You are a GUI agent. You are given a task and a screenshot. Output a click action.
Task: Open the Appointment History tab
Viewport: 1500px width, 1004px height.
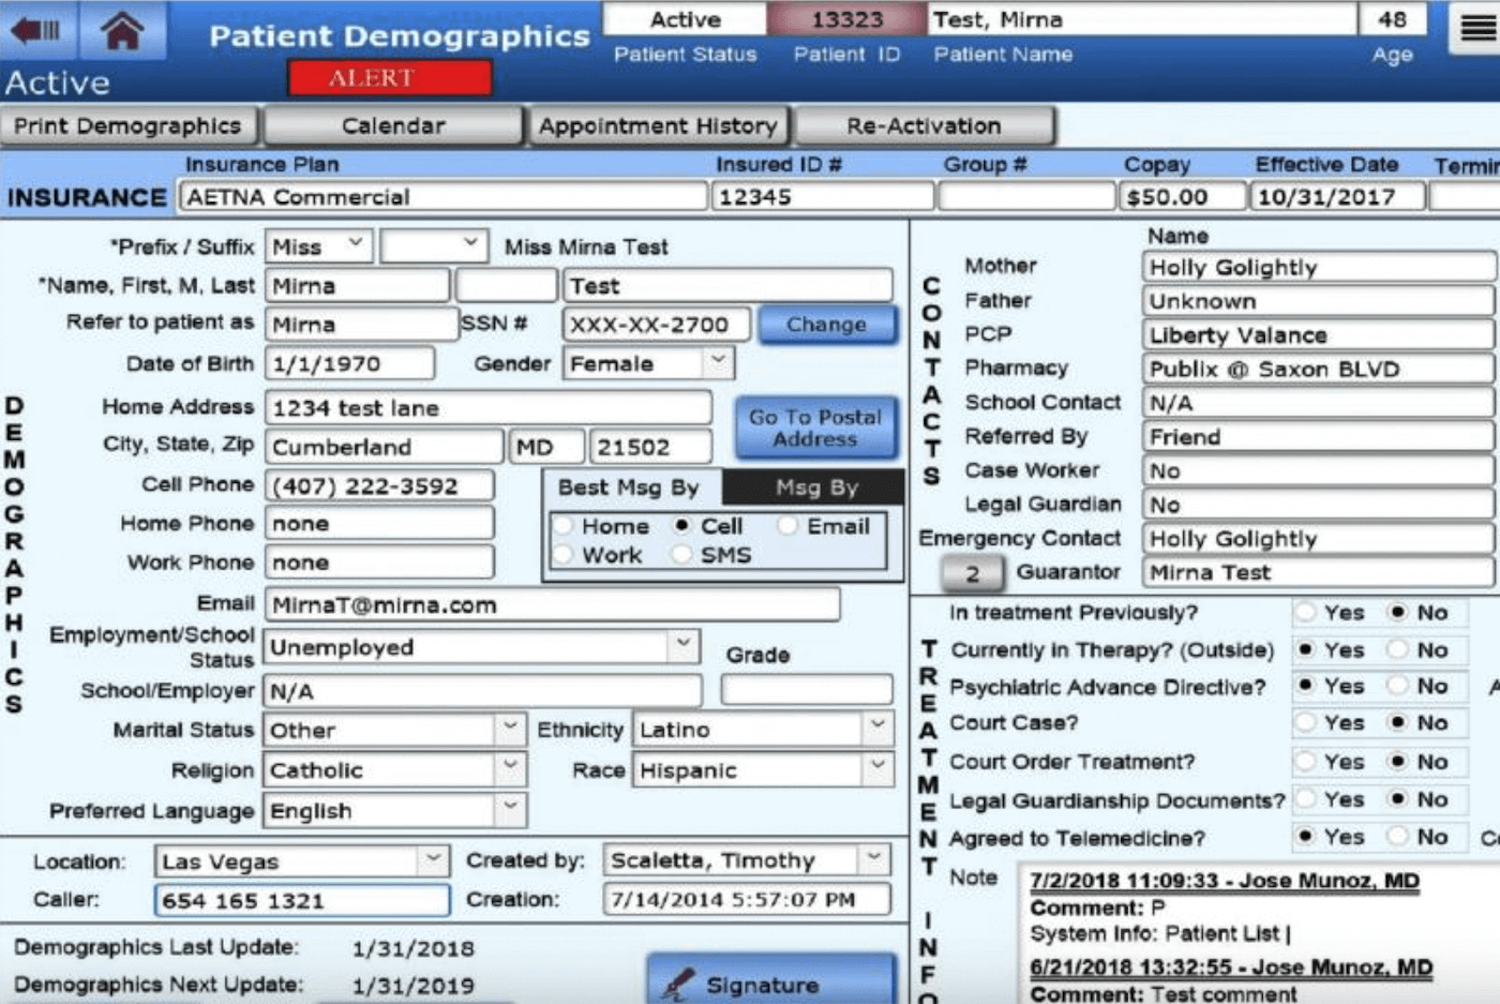[657, 126]
